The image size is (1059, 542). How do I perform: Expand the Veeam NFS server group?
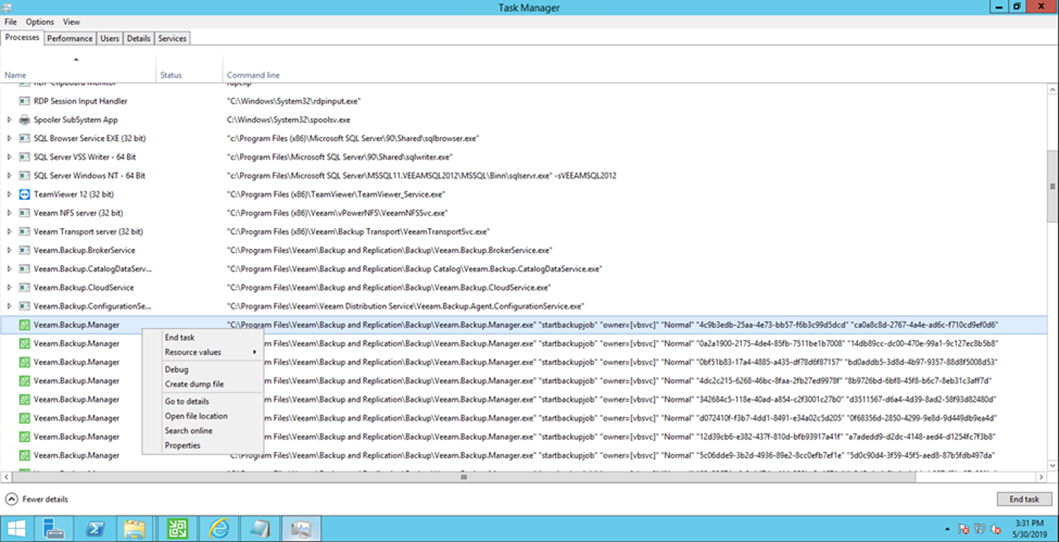pos(9,213)
